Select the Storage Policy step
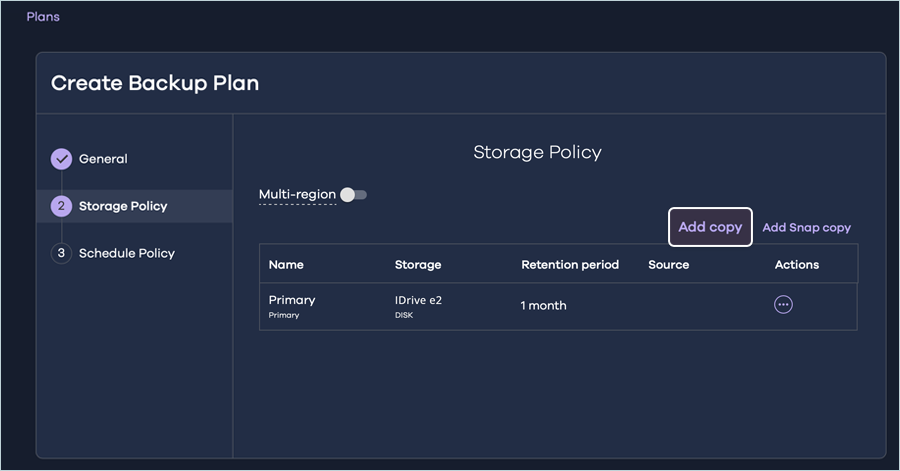 coord(123,206)
